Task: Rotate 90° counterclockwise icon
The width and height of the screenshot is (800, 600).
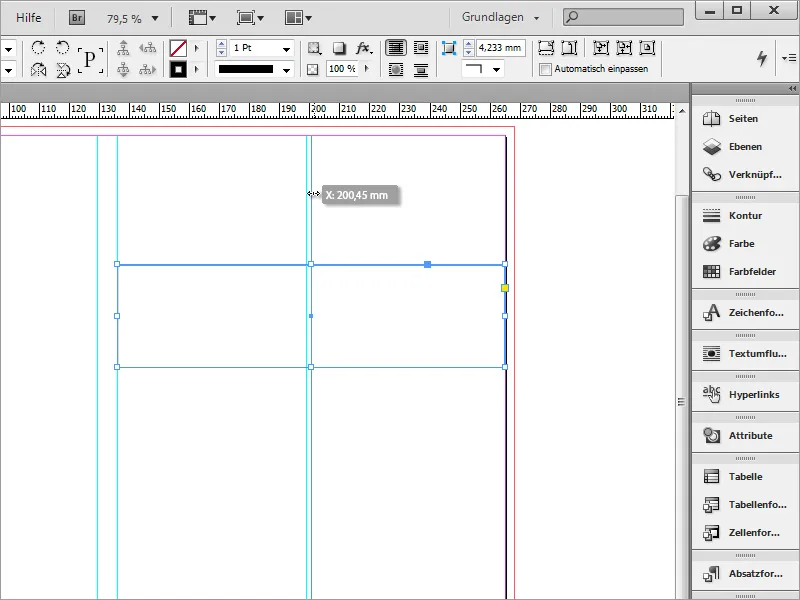Action: (x=63, y=48)
